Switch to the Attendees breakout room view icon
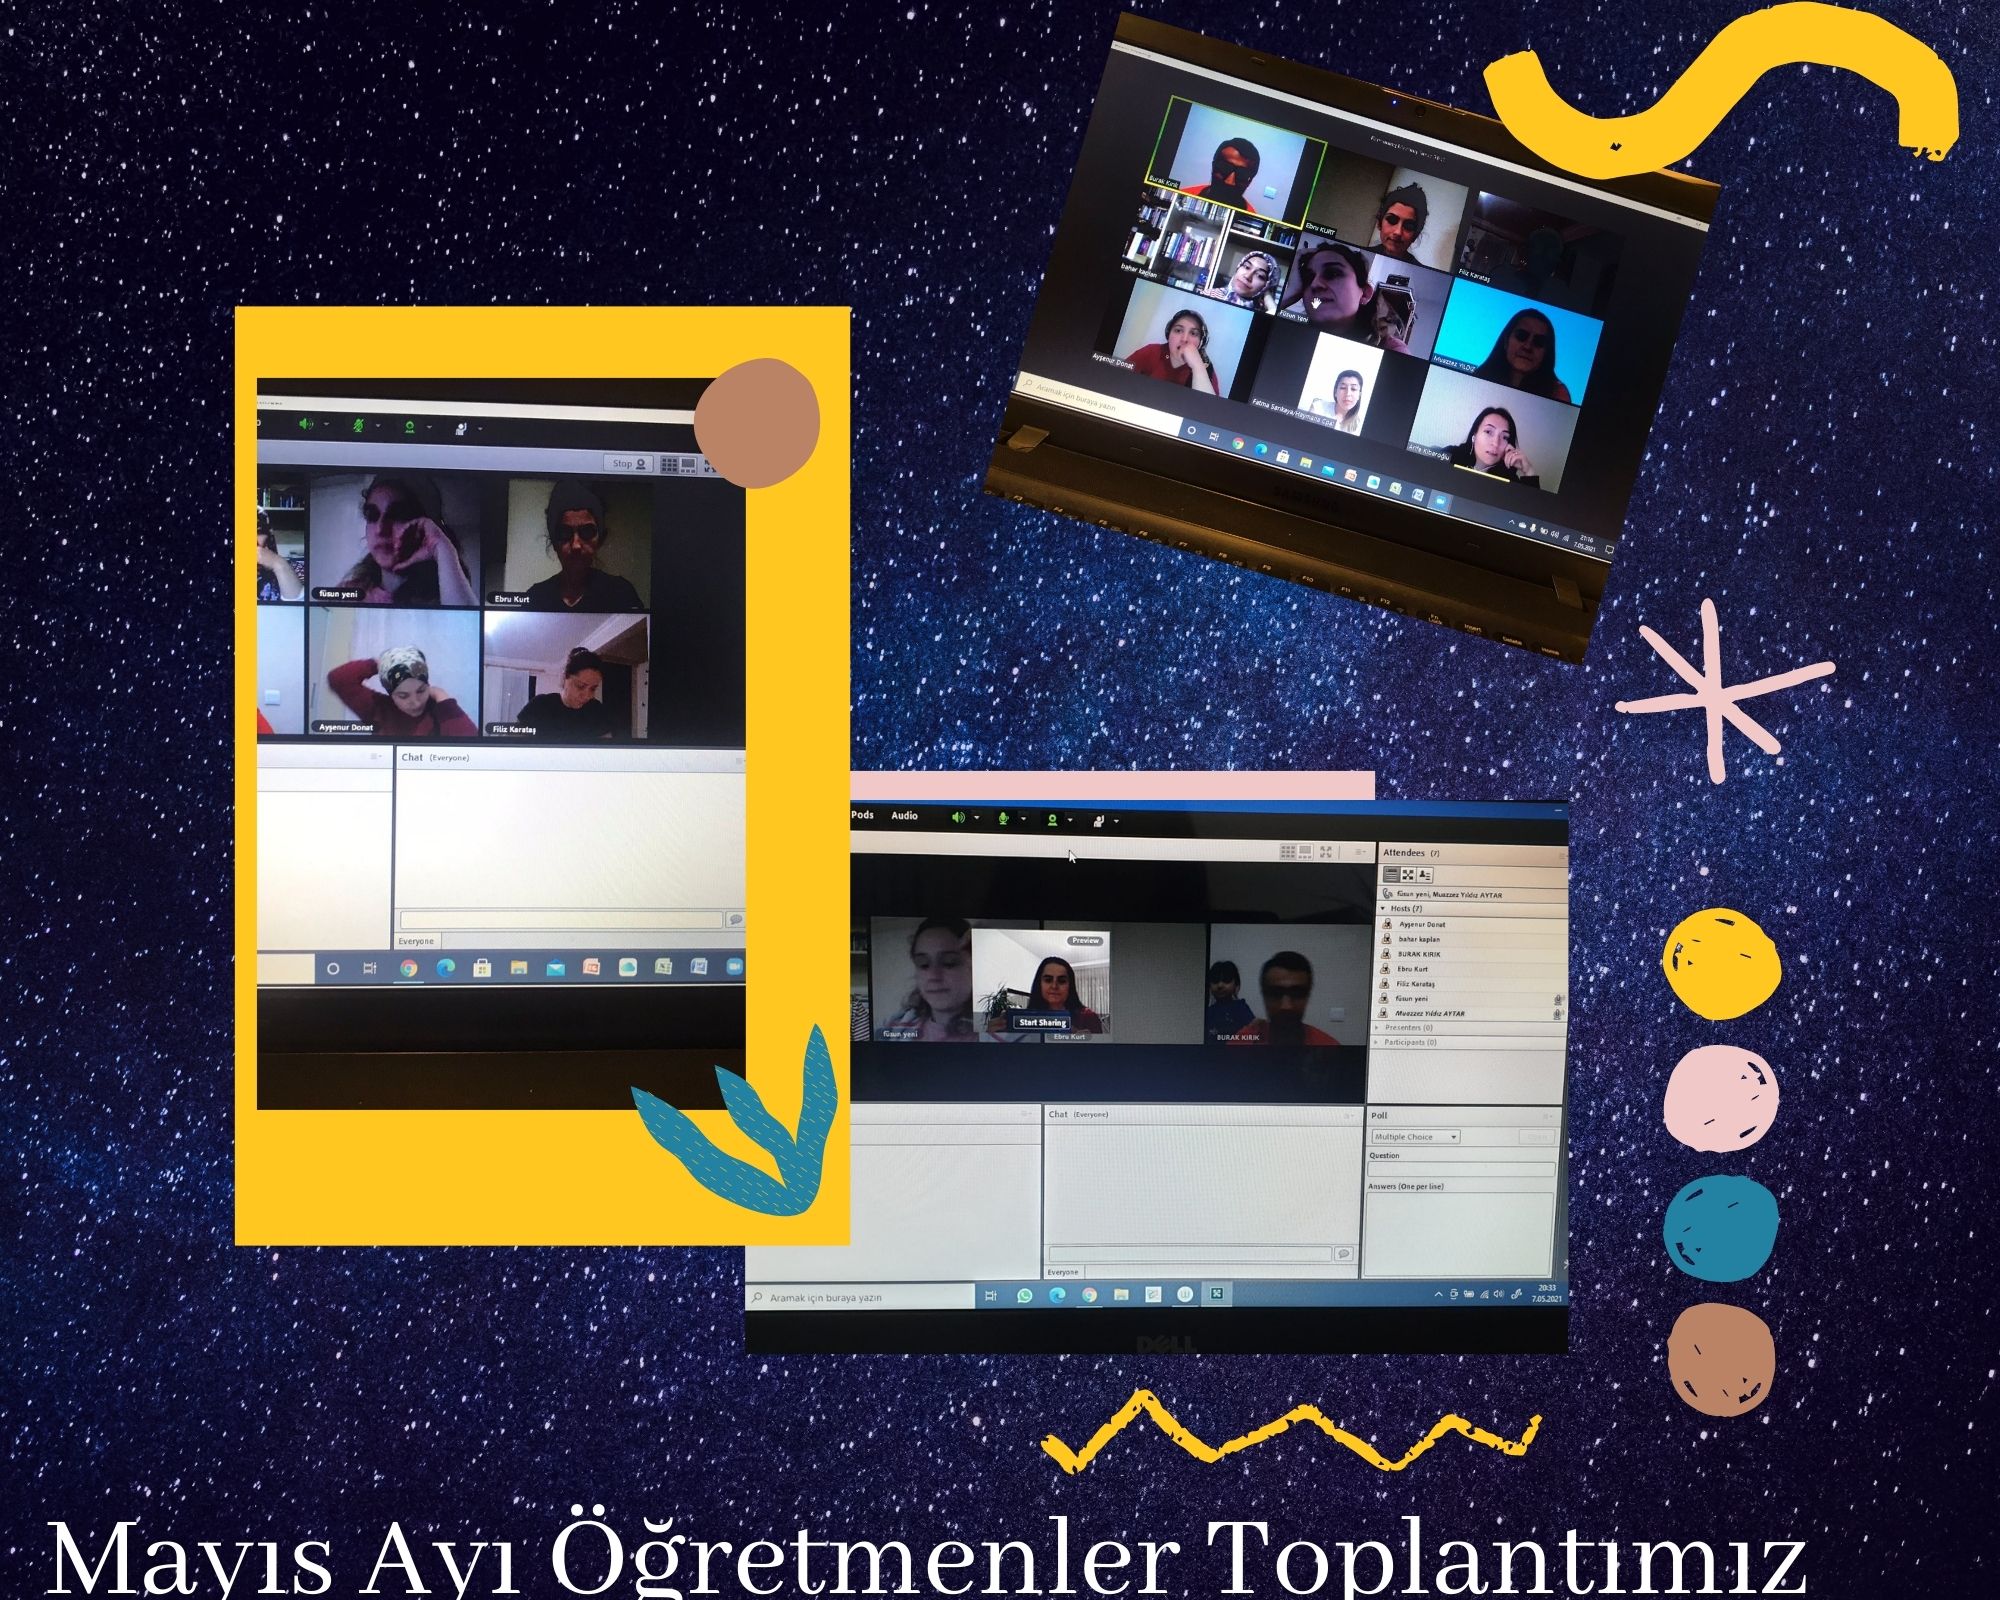2000x1600 pixels. click(1408, 875)
